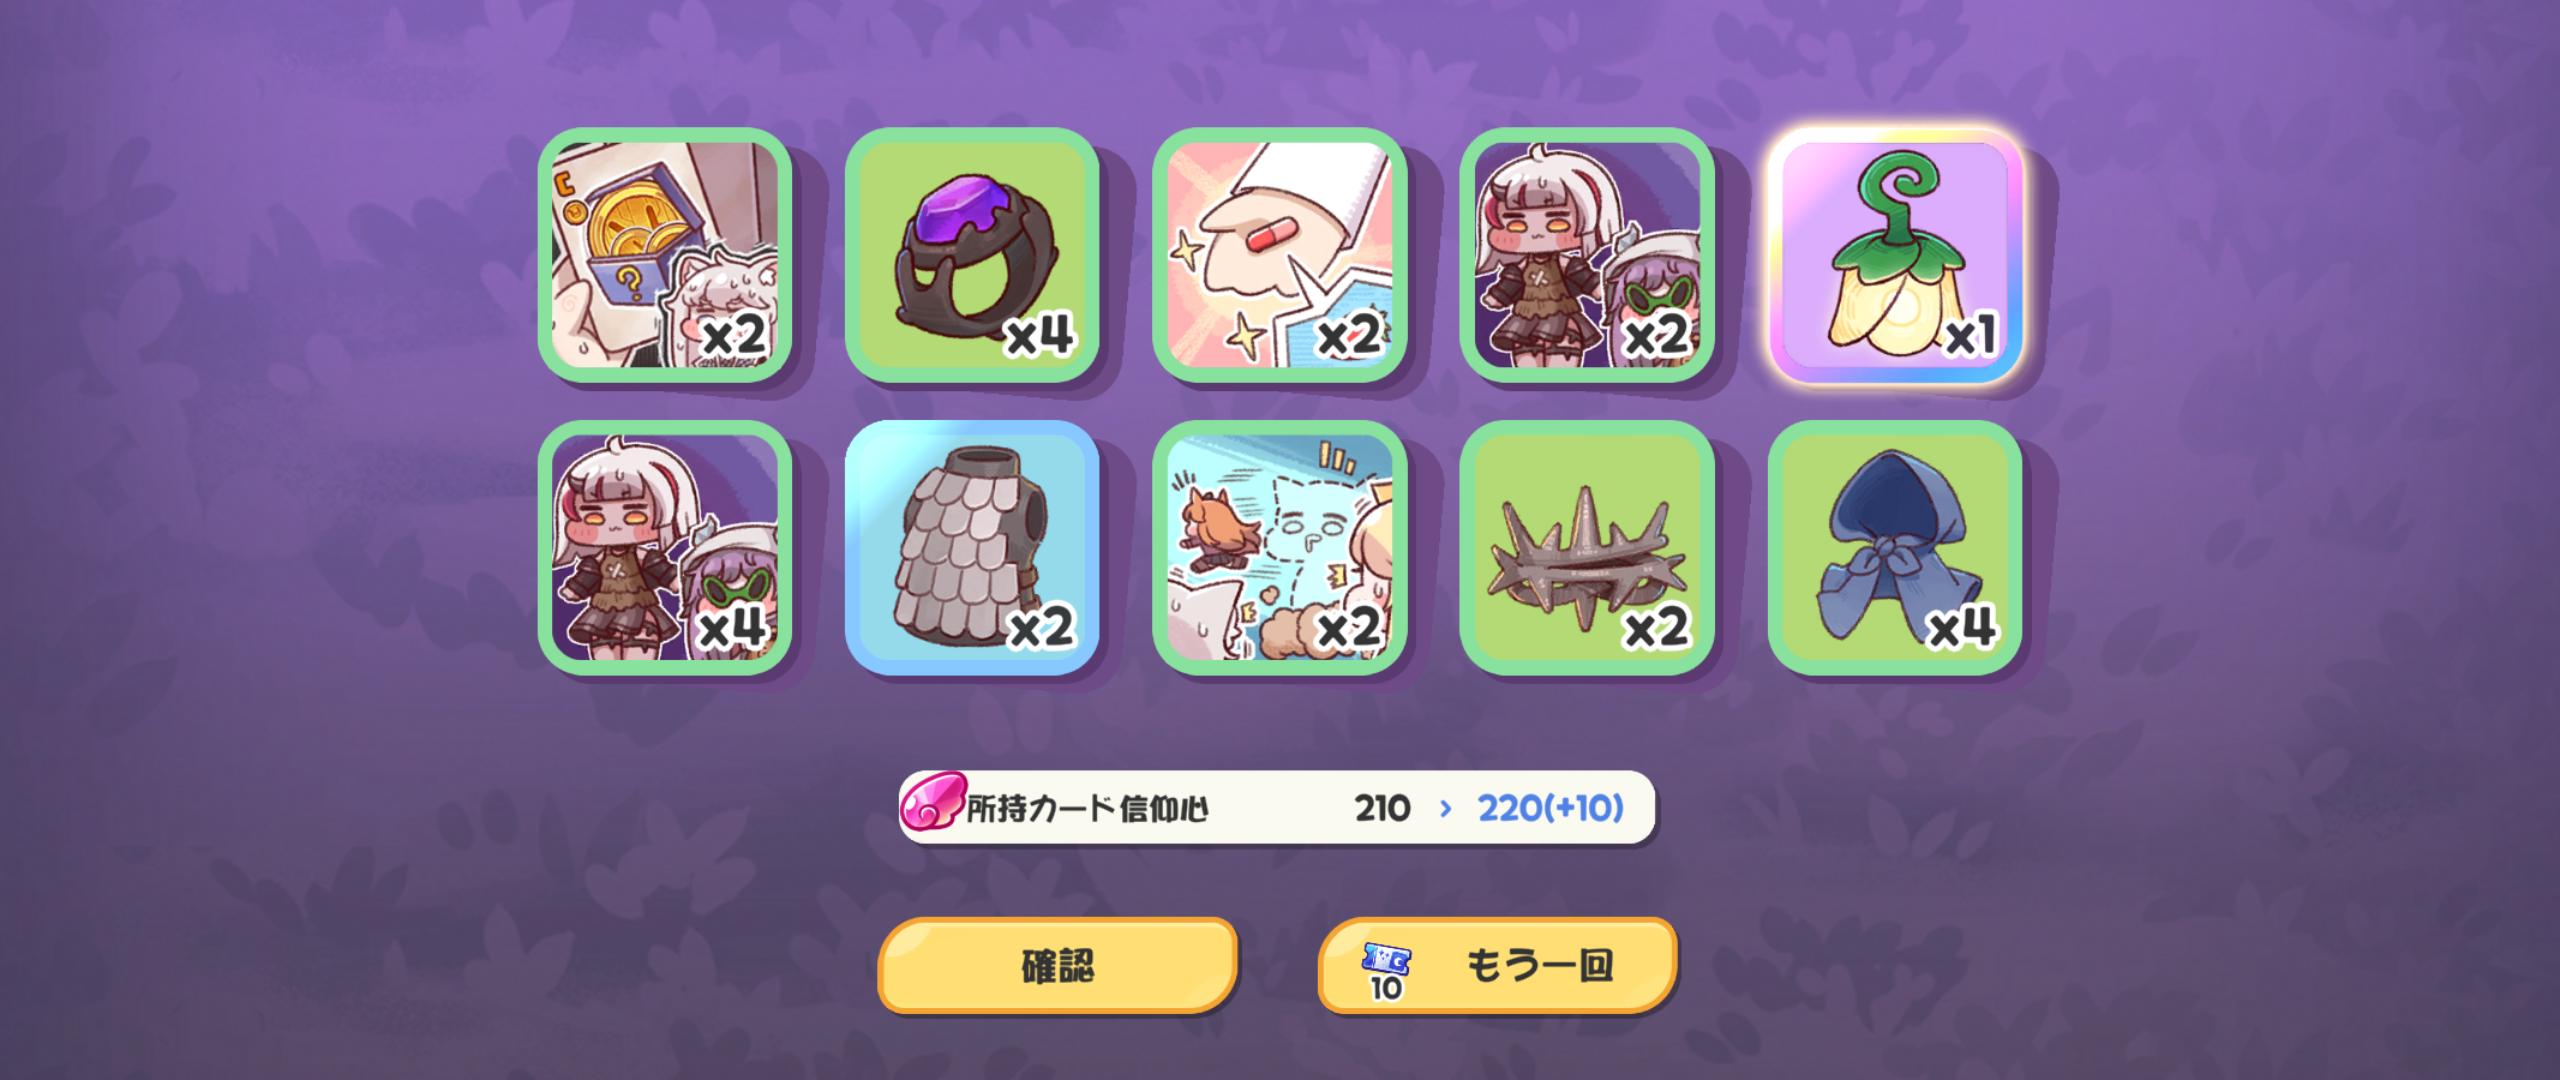Tap the 220(+10) updated faith value
This screenshot has height=1080, width=2560.
point(1550,808)
